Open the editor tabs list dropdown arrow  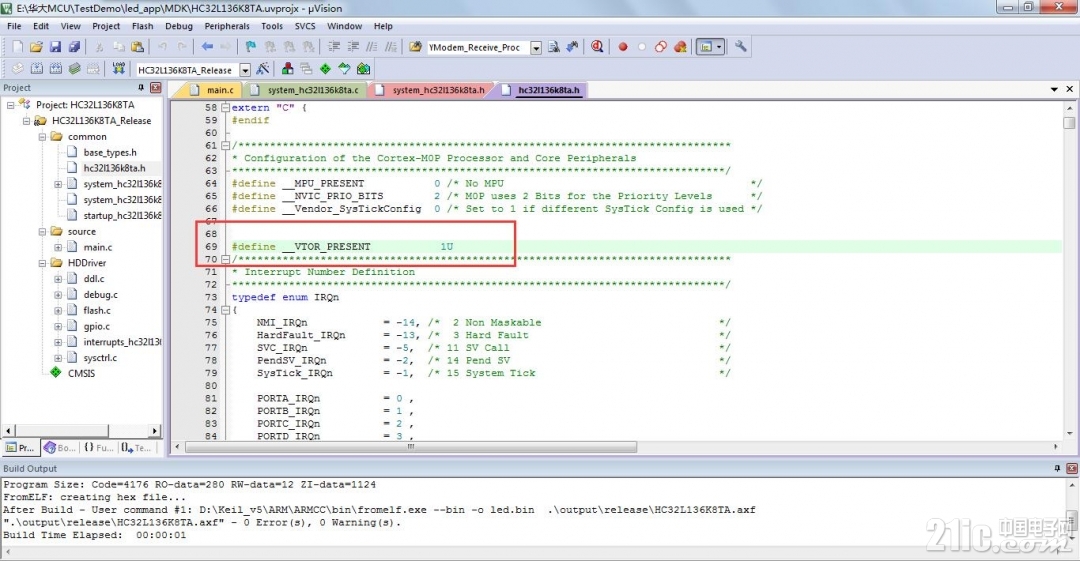coord(1054,90)
